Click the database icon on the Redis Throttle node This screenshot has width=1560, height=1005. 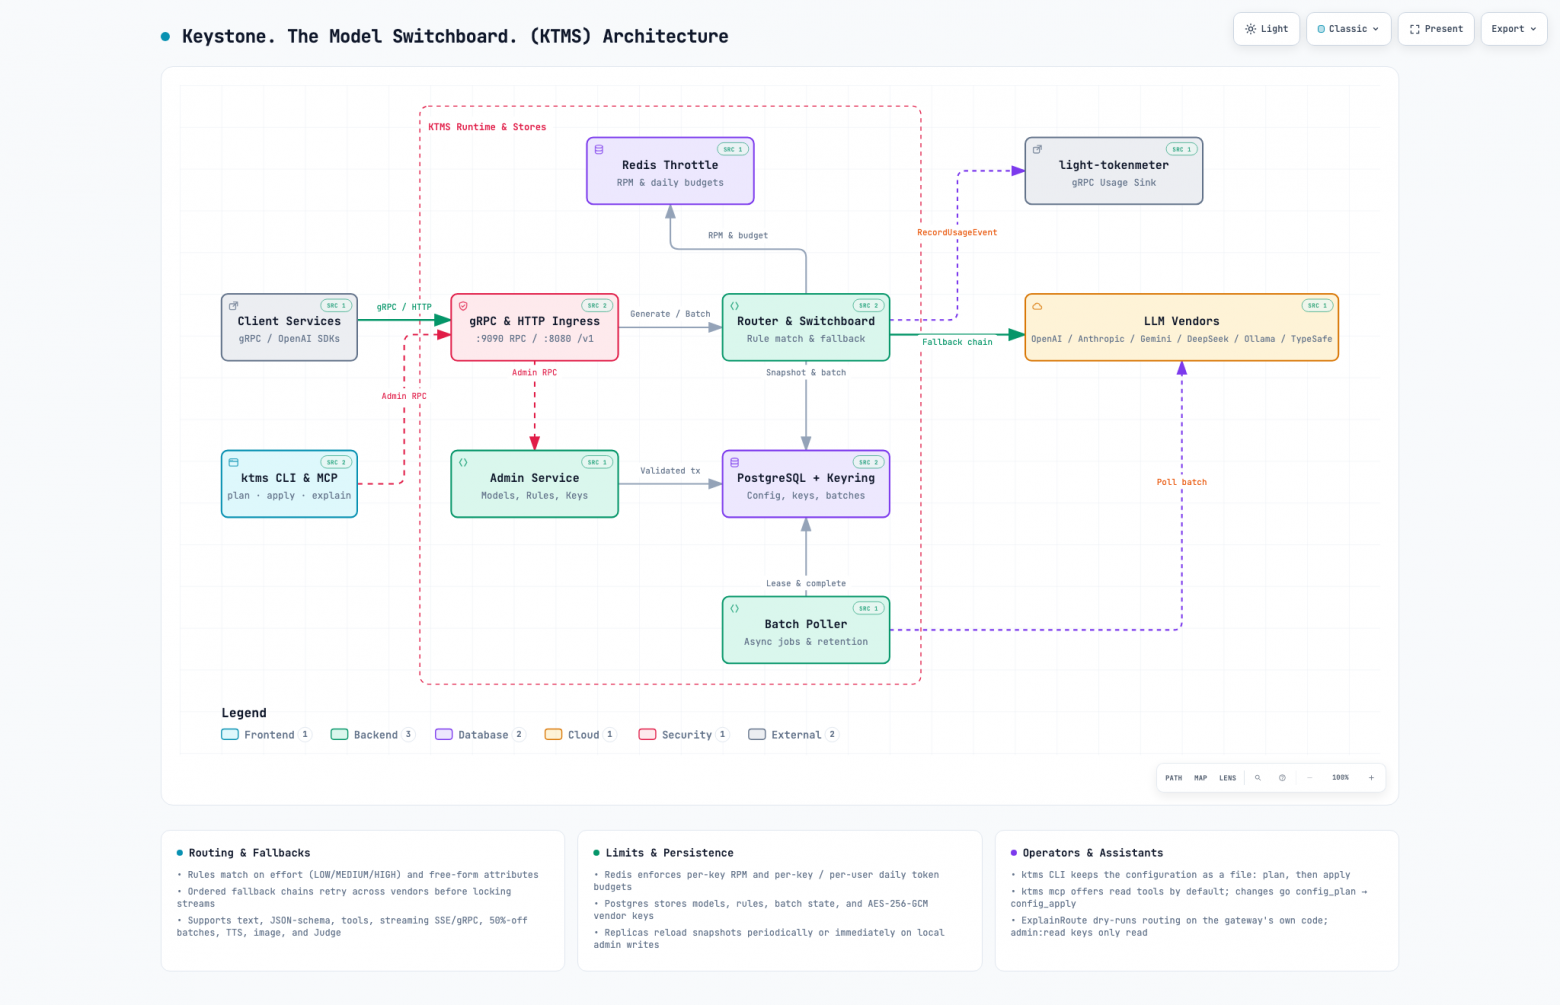599,149
